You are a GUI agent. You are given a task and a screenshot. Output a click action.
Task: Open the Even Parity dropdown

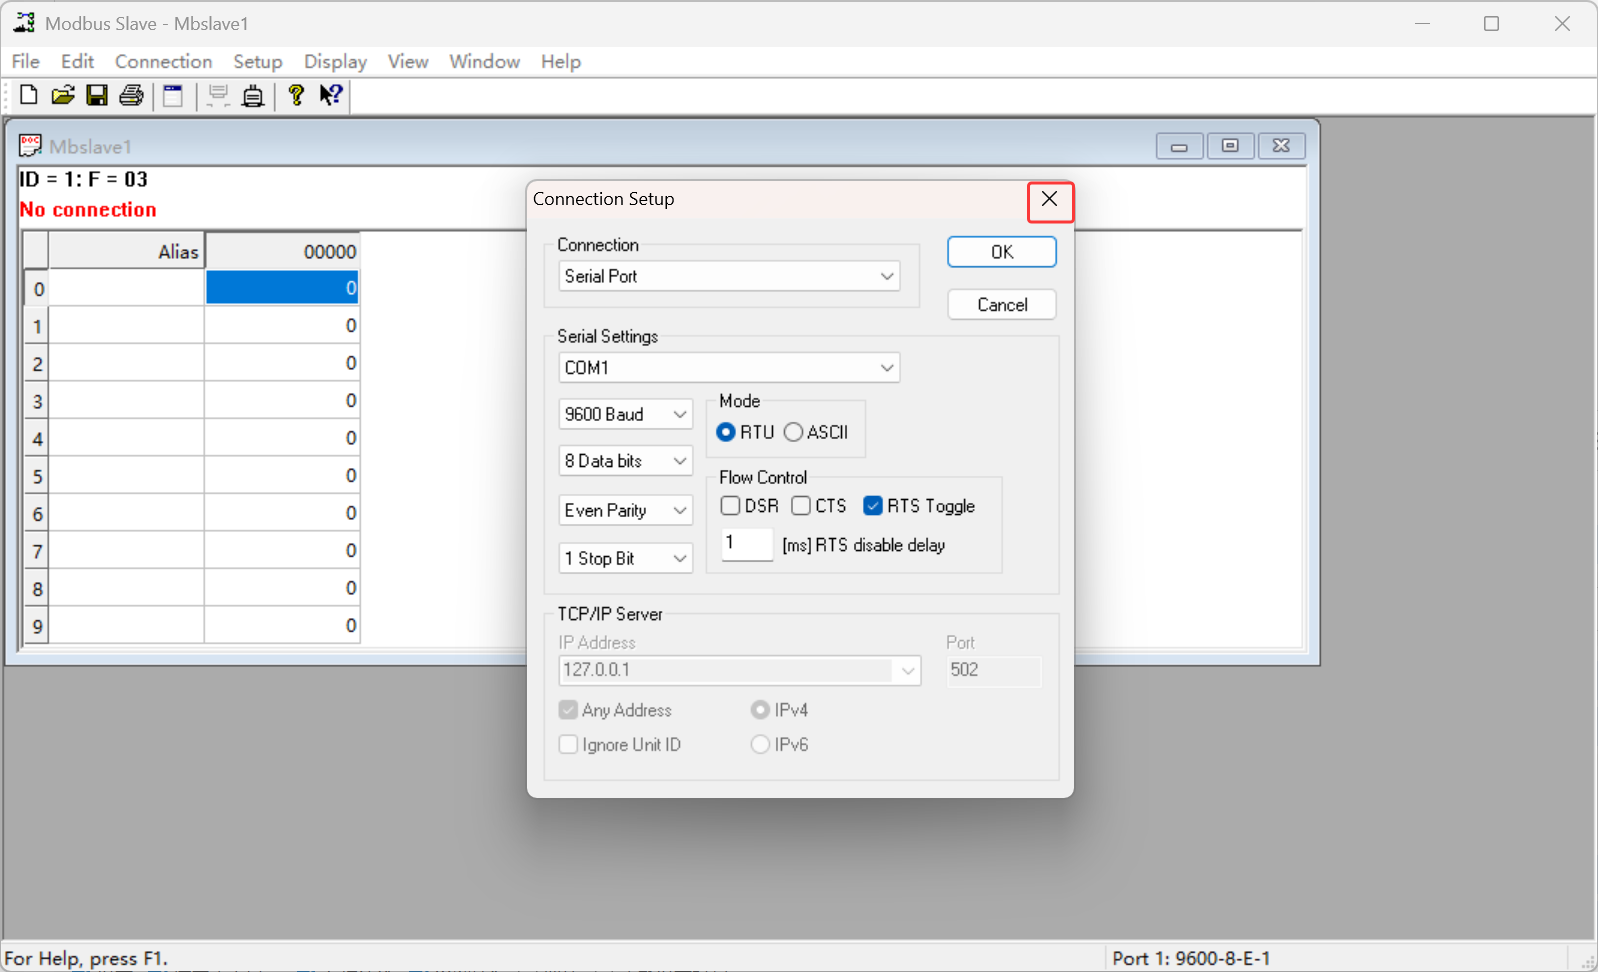(625, 510)
